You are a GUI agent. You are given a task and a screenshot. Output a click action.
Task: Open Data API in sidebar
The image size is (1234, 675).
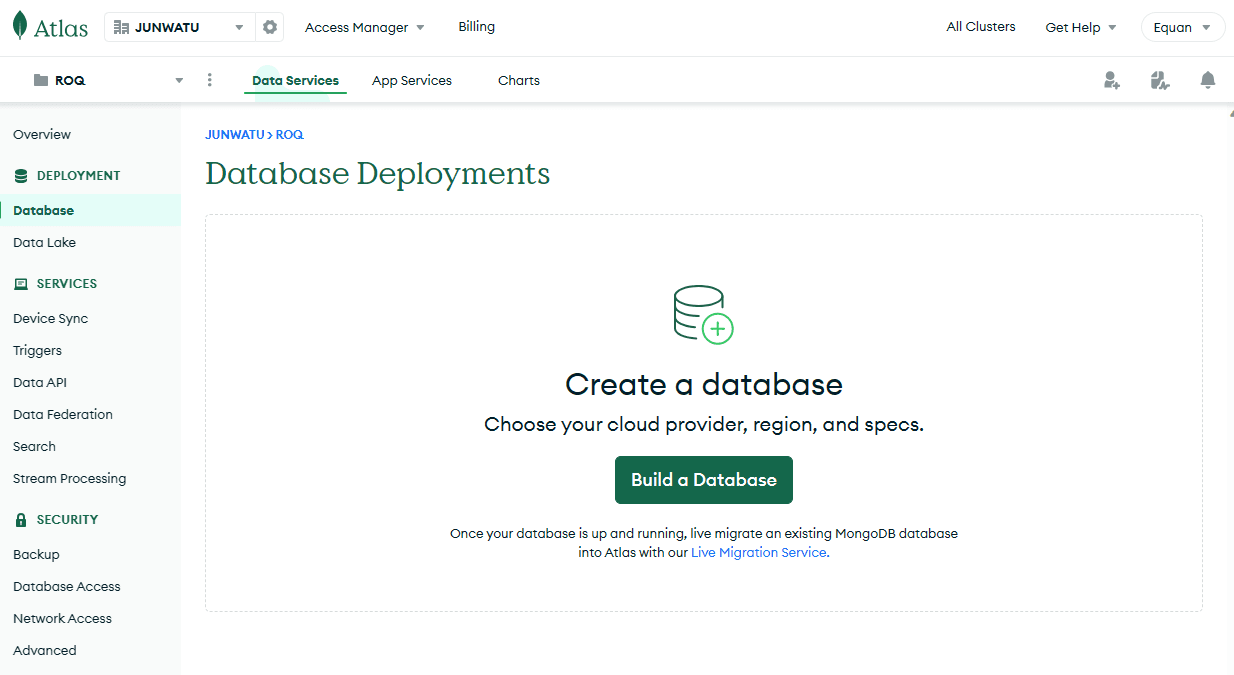pyautogui.click(x=40, y=382)
